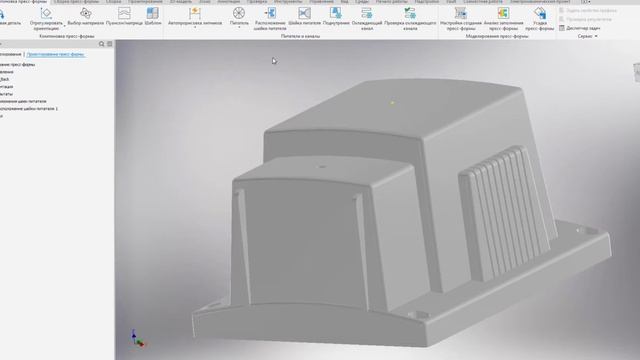Click the Adjust Orientation tool icon
The image size is (640, 360).
46,13
